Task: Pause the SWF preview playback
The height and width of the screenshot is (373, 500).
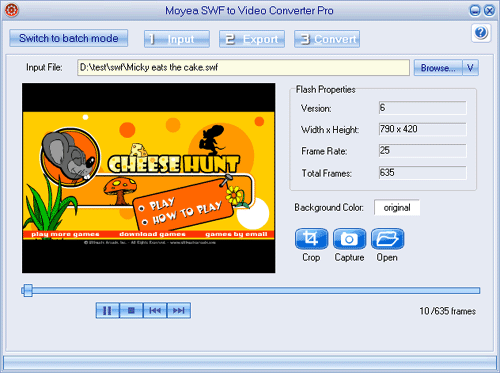Action: pos(107,311)
